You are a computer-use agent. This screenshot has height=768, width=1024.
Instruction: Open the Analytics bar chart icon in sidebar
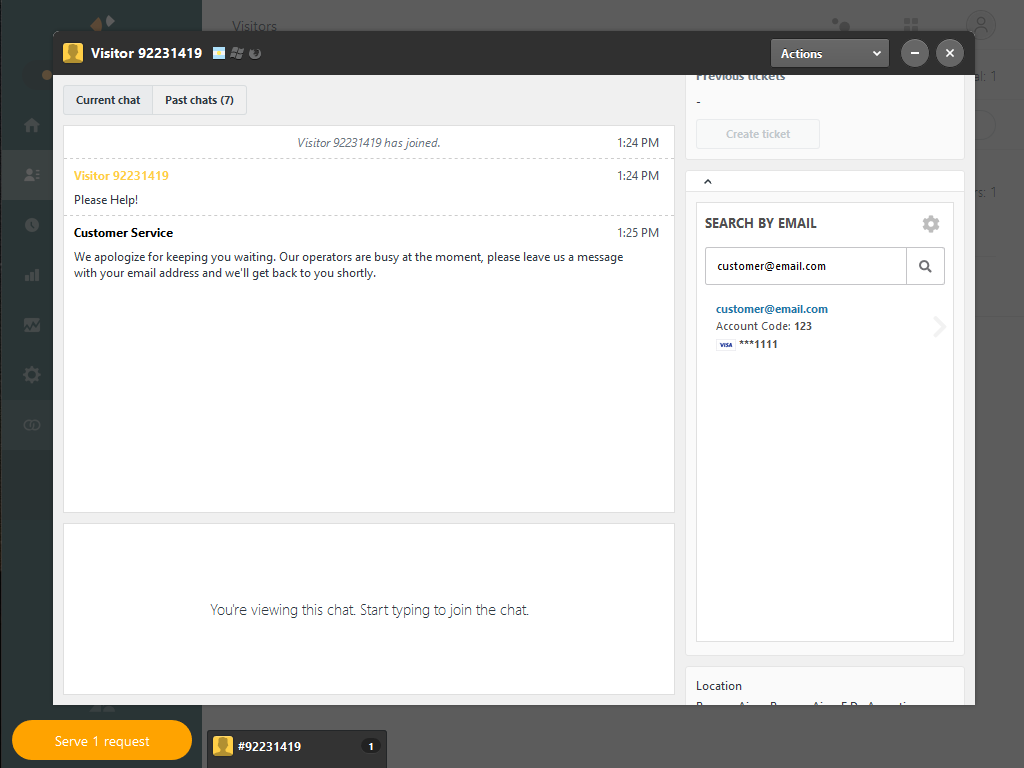pyautogui.click(x=32, y=275)
